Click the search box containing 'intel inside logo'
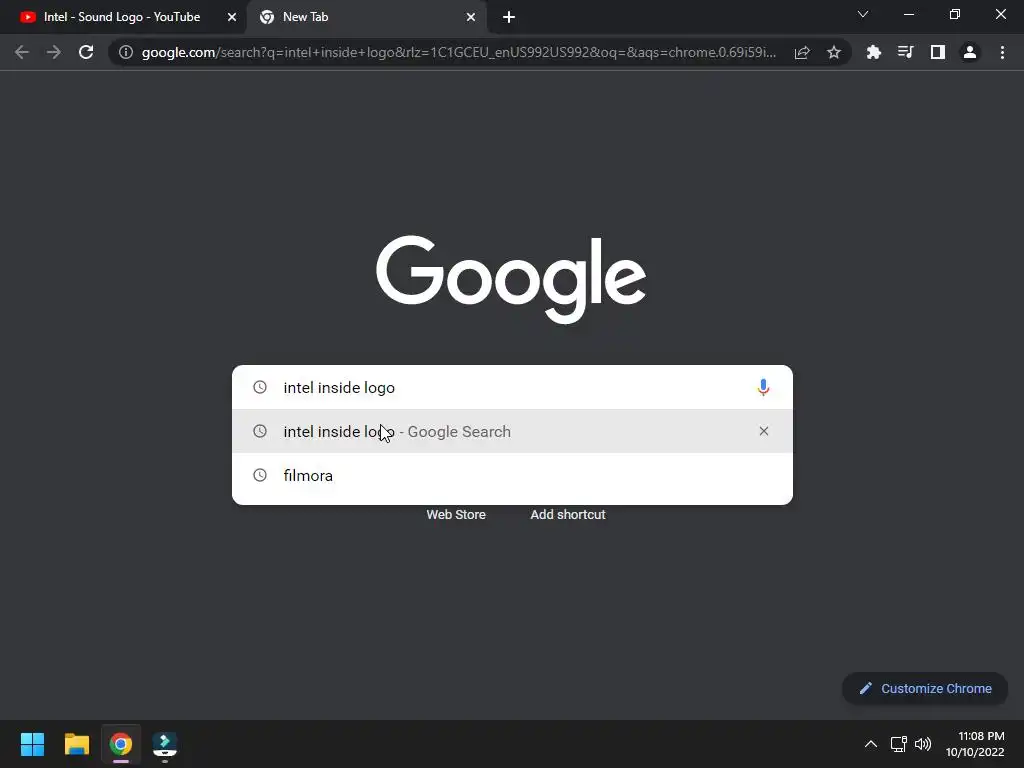The height and width of the screenshot is (768, 1024). click(512, 387)
